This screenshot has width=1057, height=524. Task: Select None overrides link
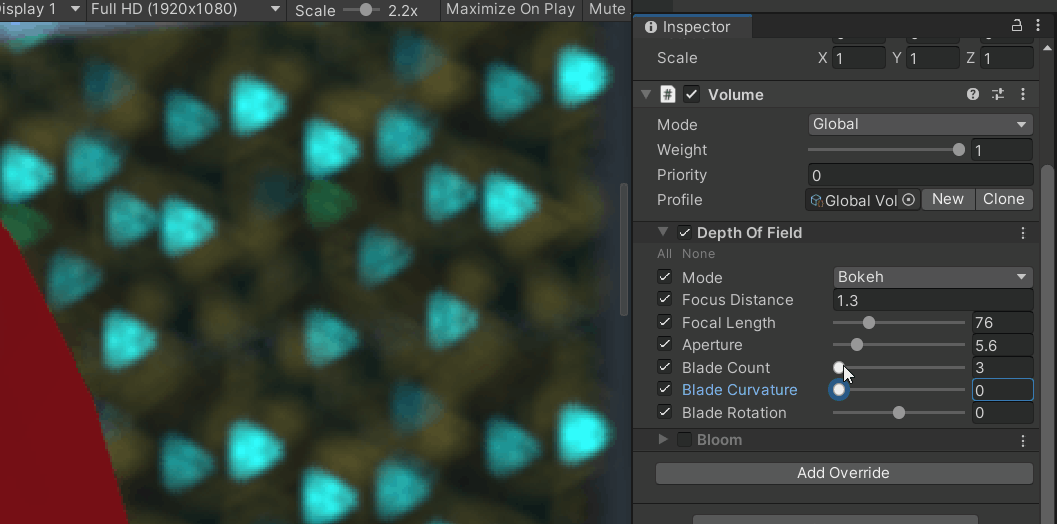coord(698,254)
